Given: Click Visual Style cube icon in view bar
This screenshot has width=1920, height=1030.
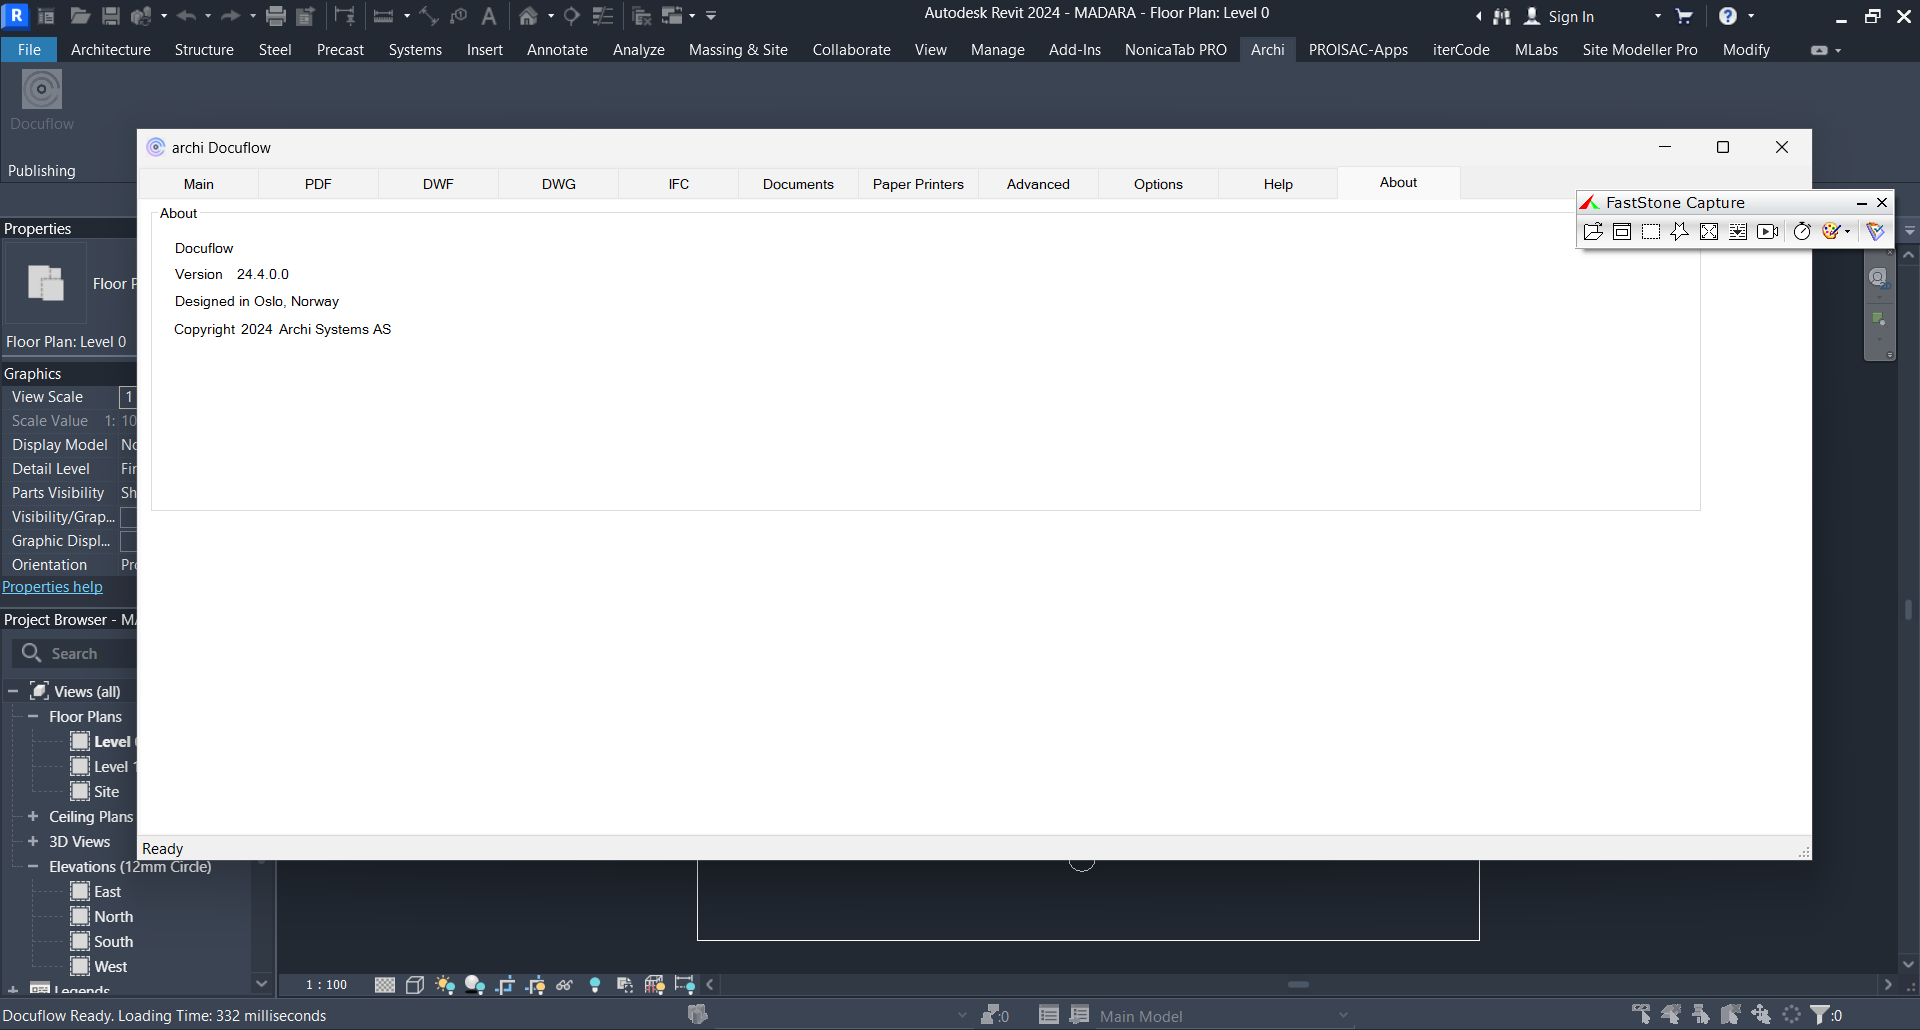Looking at the screenshot, I should 415,985.
